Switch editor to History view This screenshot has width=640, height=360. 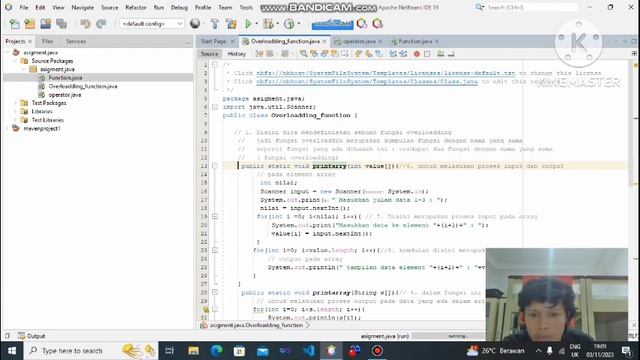(237, 54)
